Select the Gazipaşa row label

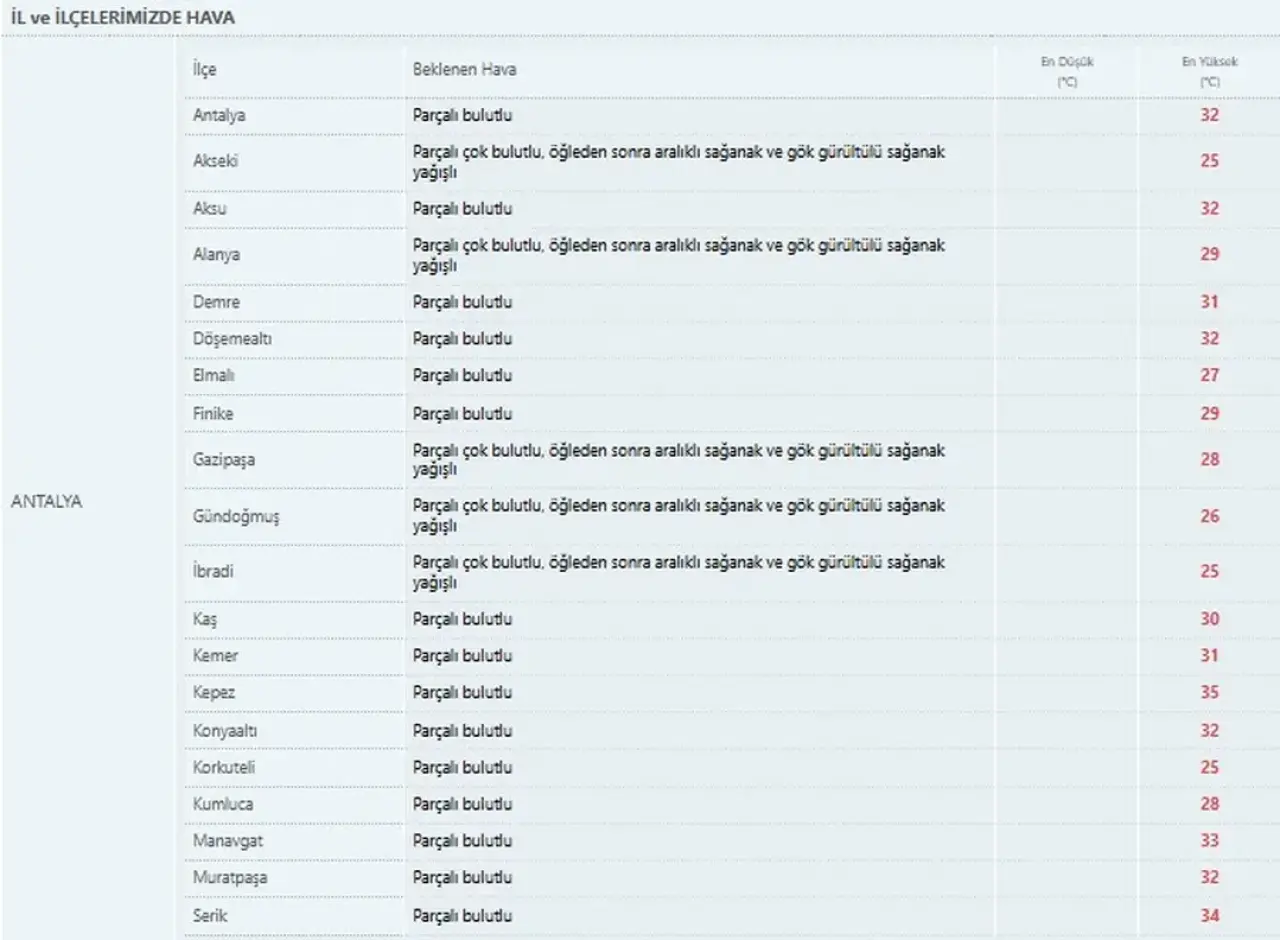[x=222, y=461]
